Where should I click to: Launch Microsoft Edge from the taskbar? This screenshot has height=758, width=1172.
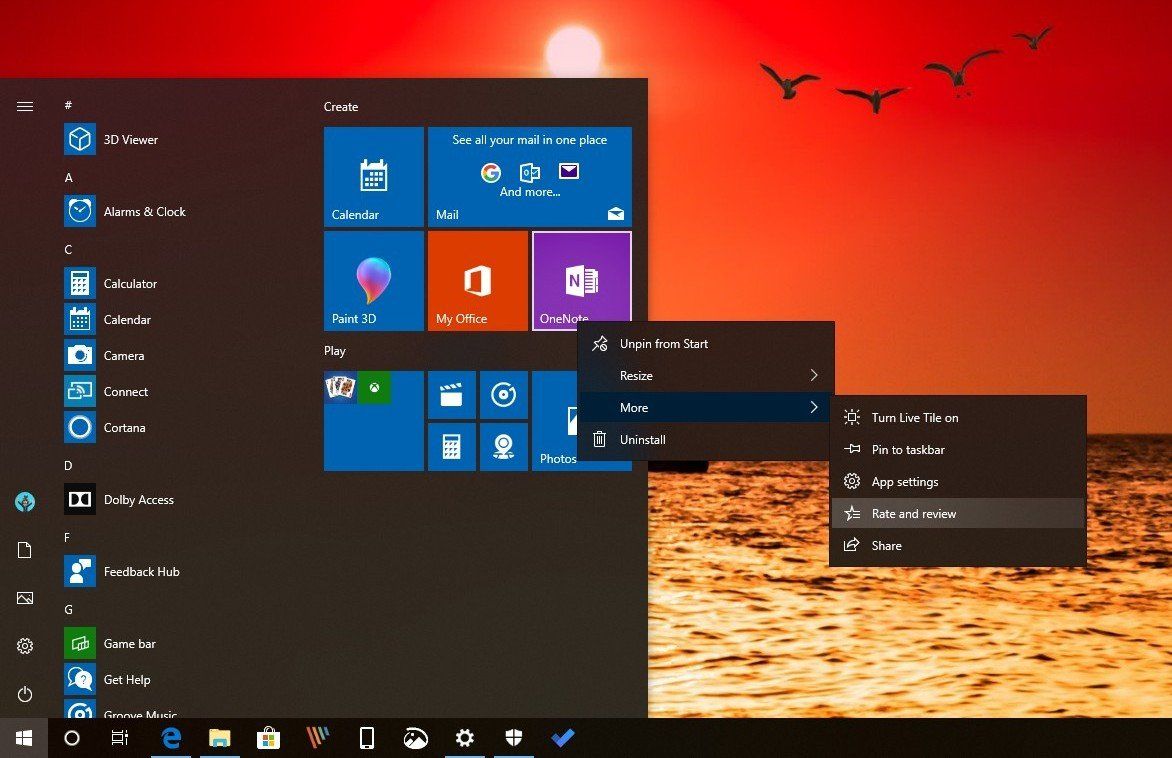170,738
